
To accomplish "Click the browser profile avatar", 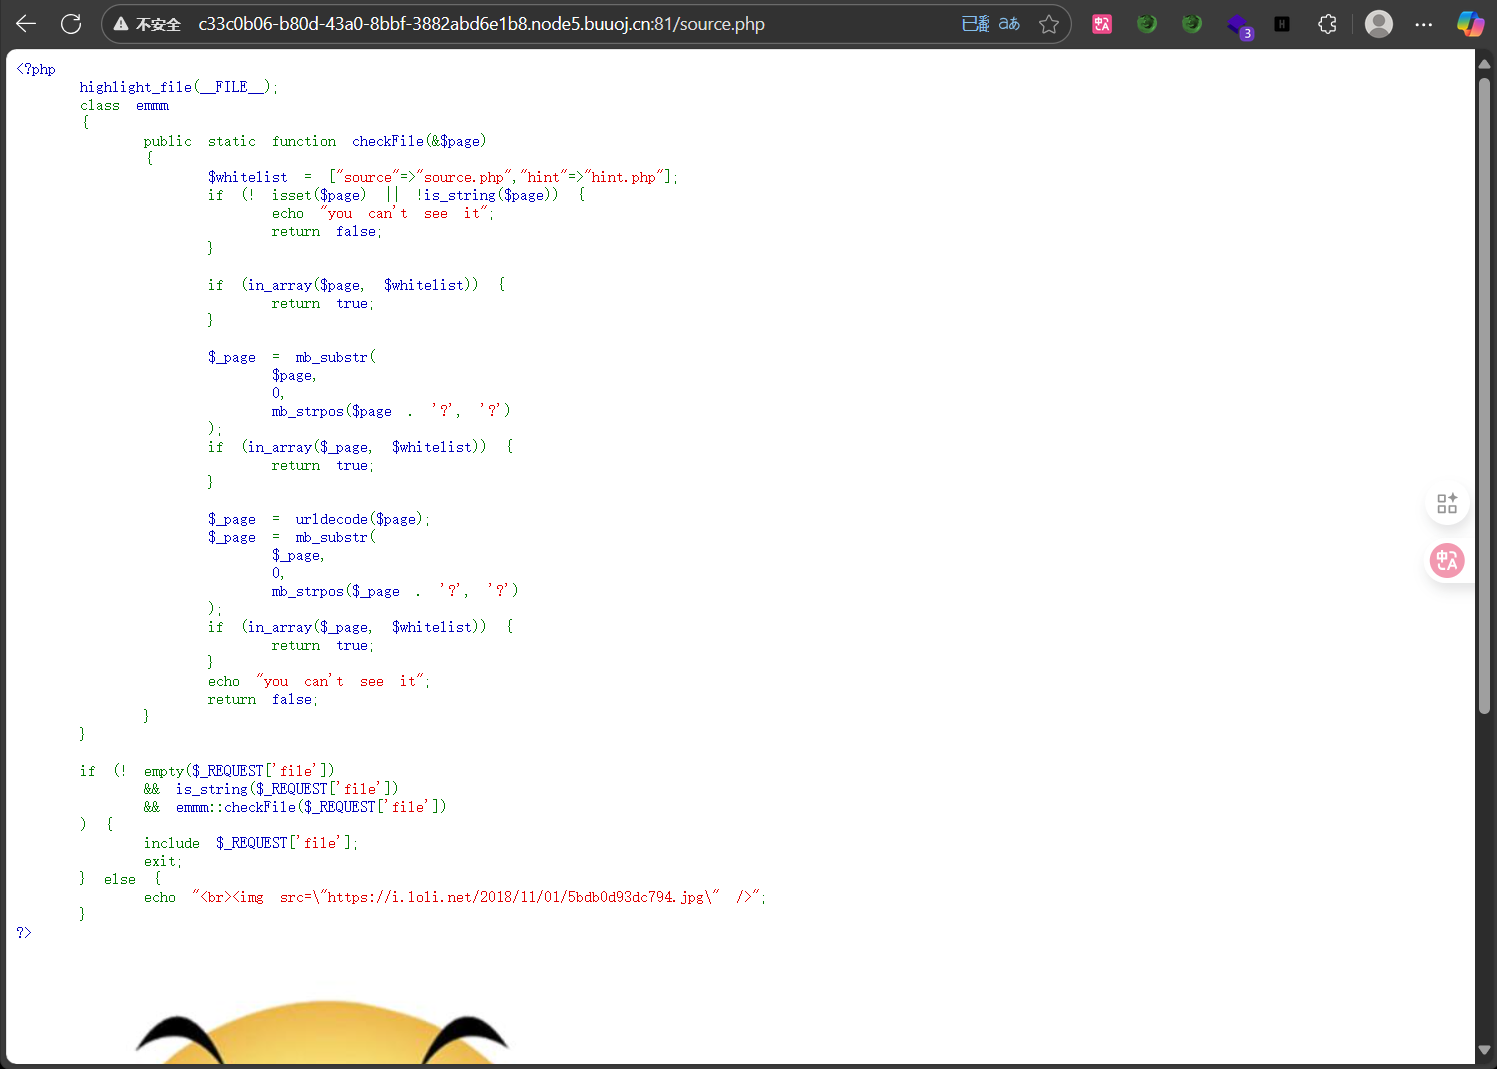I will tap(1378, 23).
